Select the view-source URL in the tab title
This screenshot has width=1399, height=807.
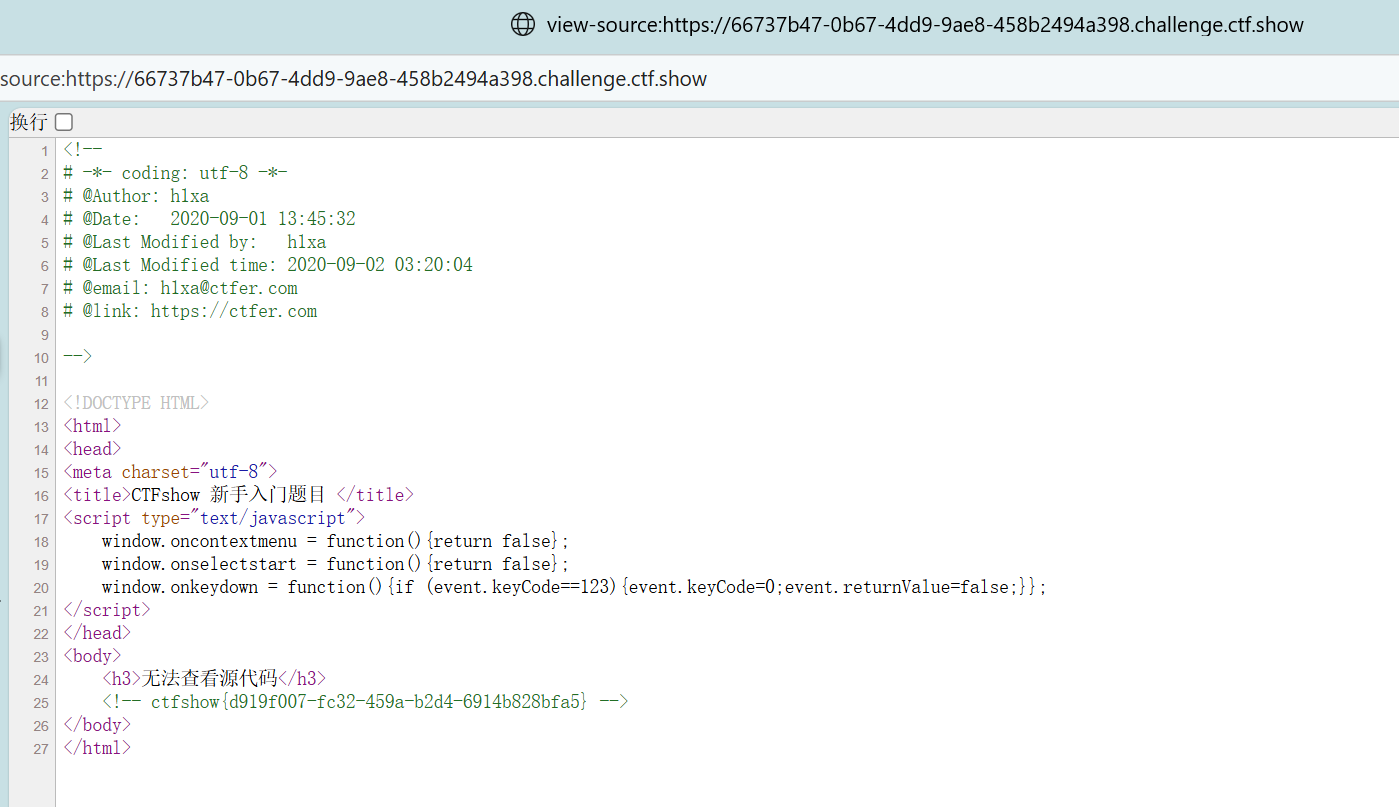(x=925, y=24)
